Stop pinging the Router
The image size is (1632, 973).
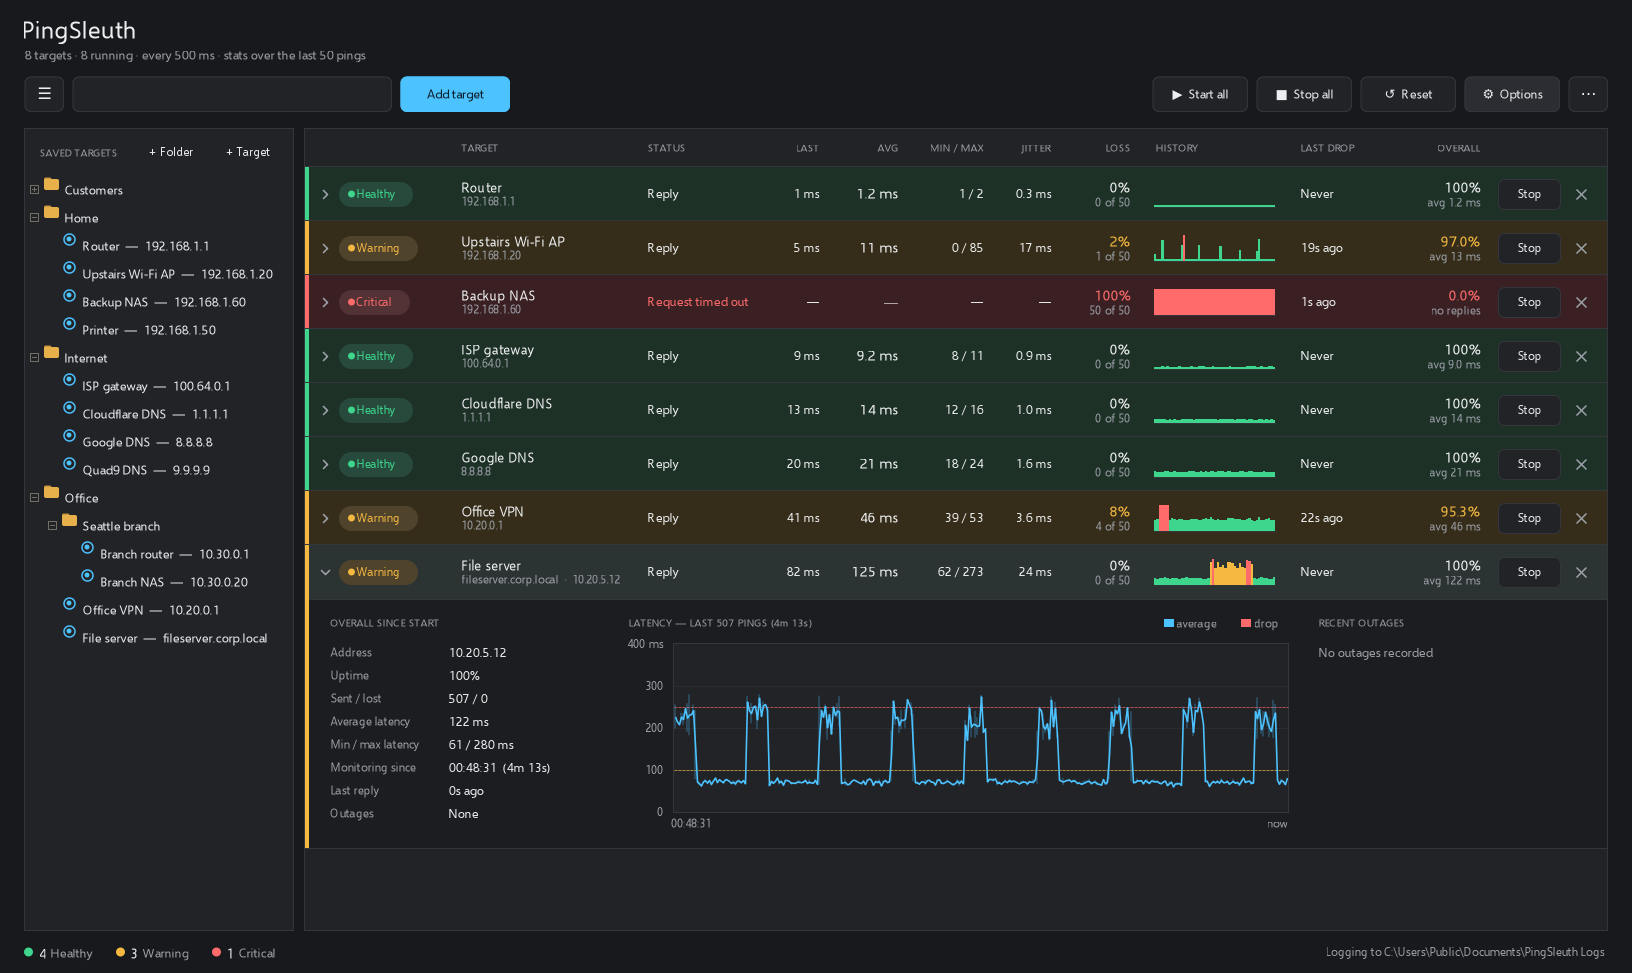pyautogui.click(x=1529, y=194)
